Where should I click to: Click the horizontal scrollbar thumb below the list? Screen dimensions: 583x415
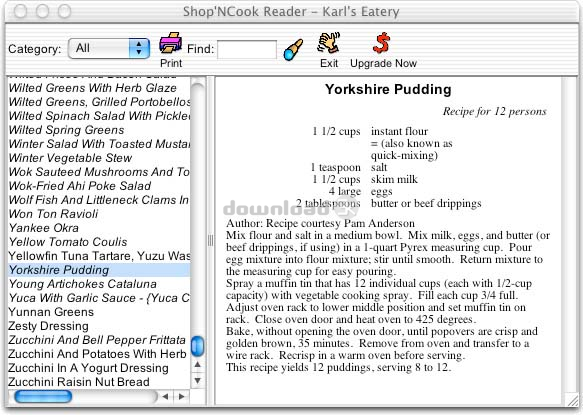pyautogui.click(x=43, y=396)
